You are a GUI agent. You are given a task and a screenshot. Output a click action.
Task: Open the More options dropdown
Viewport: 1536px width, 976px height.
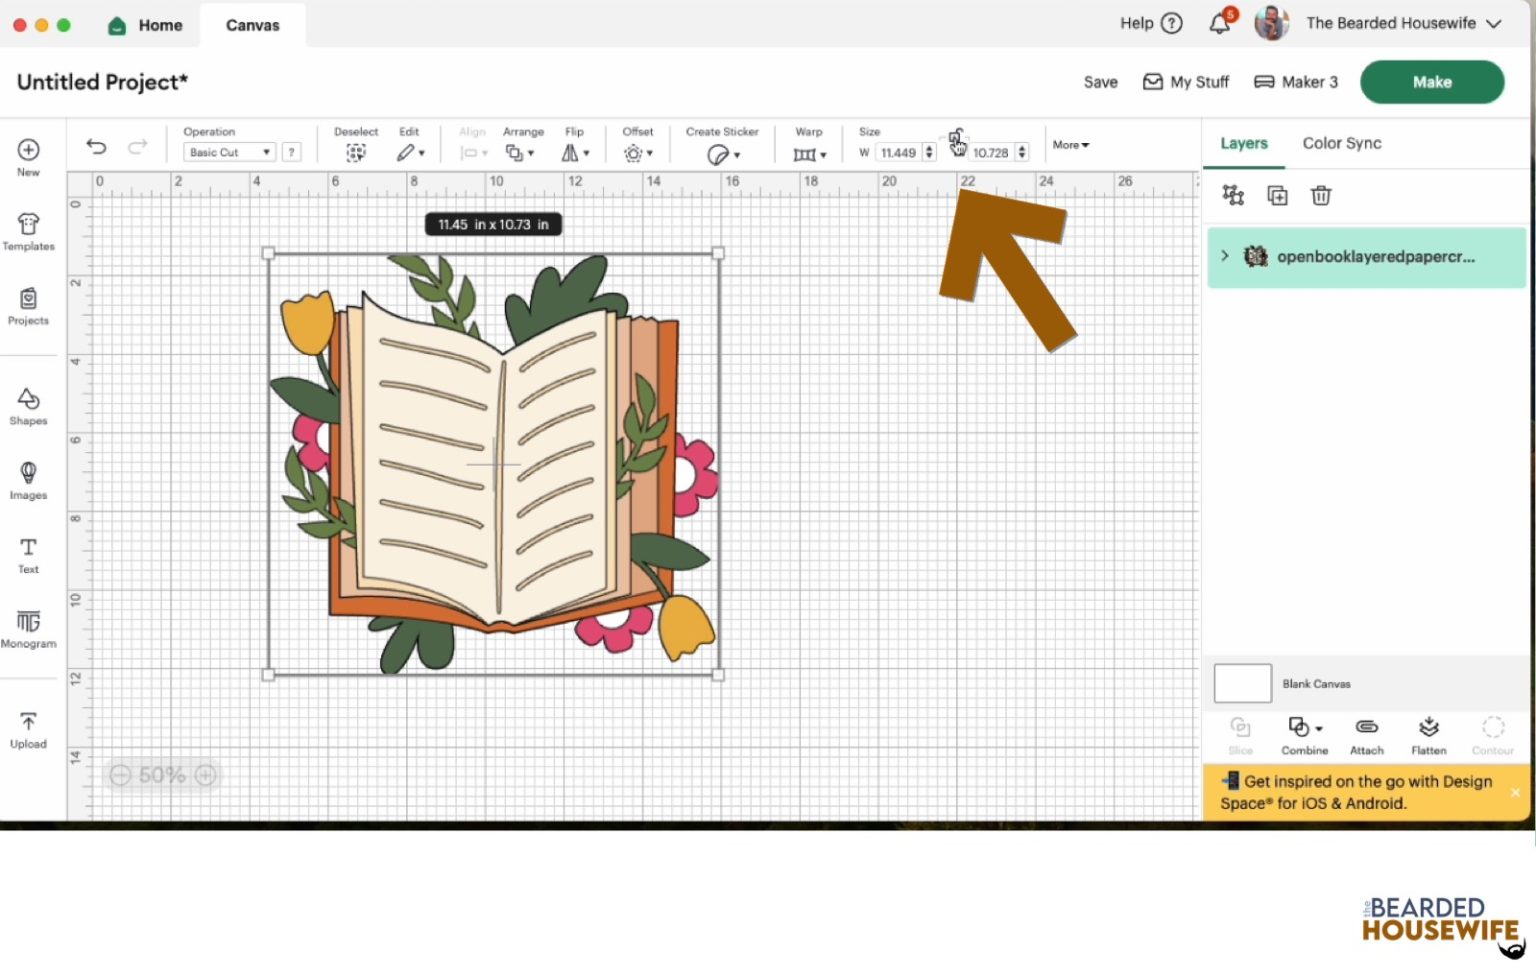click(1069, 145)
